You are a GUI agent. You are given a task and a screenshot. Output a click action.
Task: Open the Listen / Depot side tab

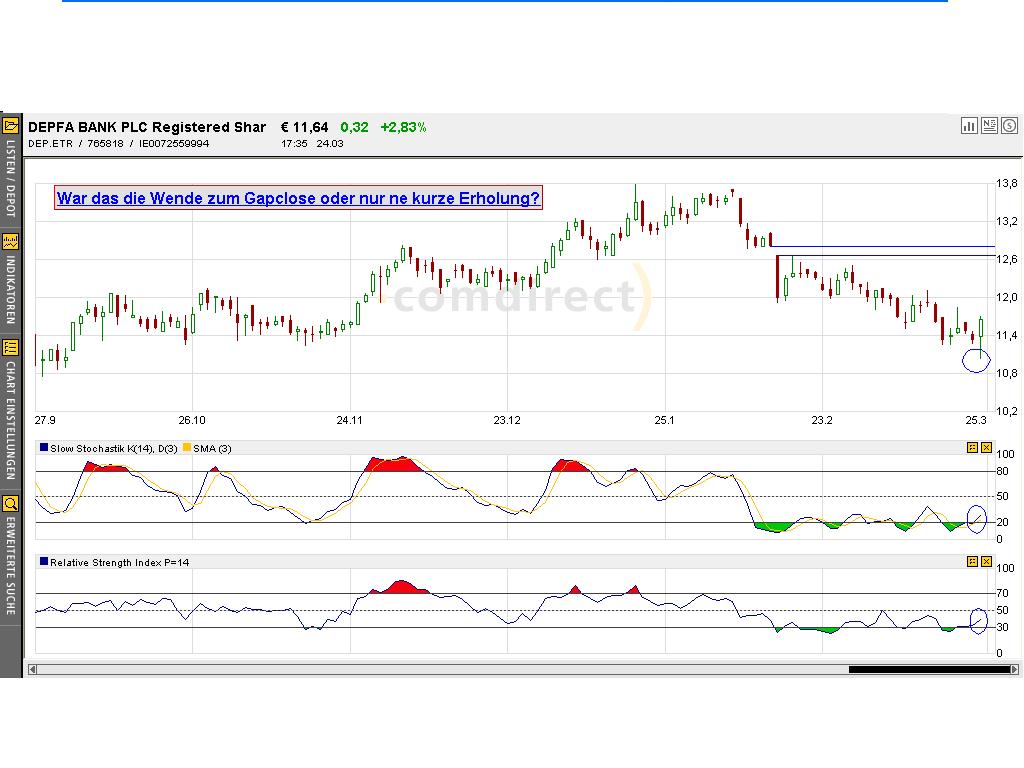click(x=11, y=178)
